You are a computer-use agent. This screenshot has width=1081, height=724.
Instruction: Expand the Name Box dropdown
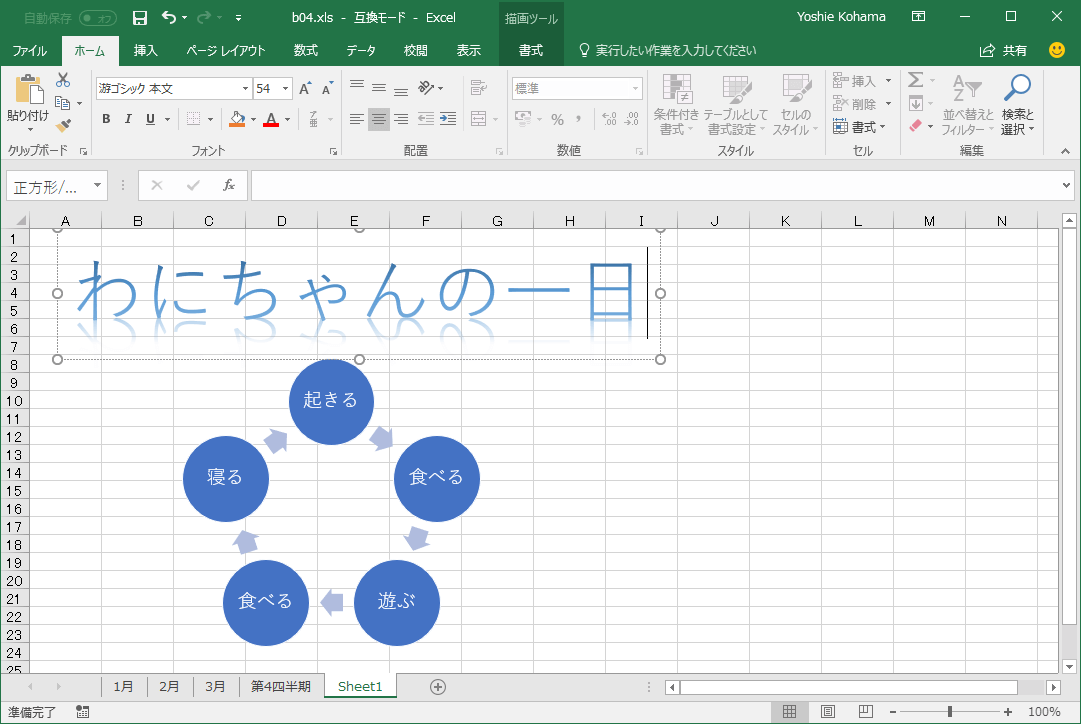(x=97, y=185)
